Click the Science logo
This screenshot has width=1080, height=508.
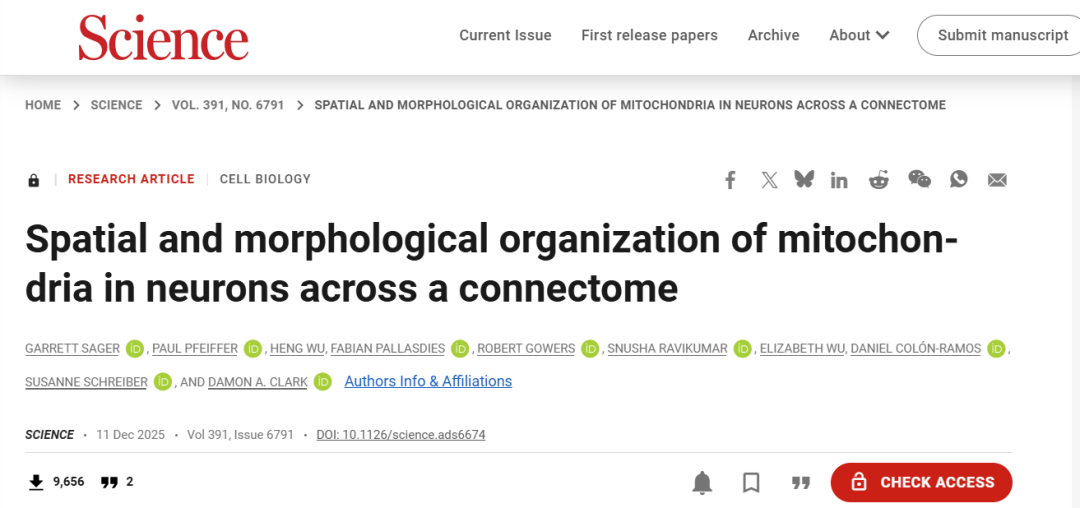(x=164, y=38)
